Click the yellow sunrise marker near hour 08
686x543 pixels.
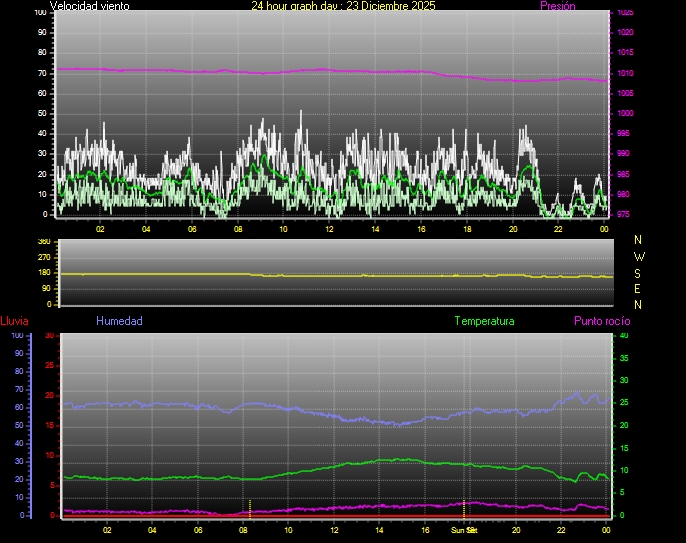pos(249,506)
